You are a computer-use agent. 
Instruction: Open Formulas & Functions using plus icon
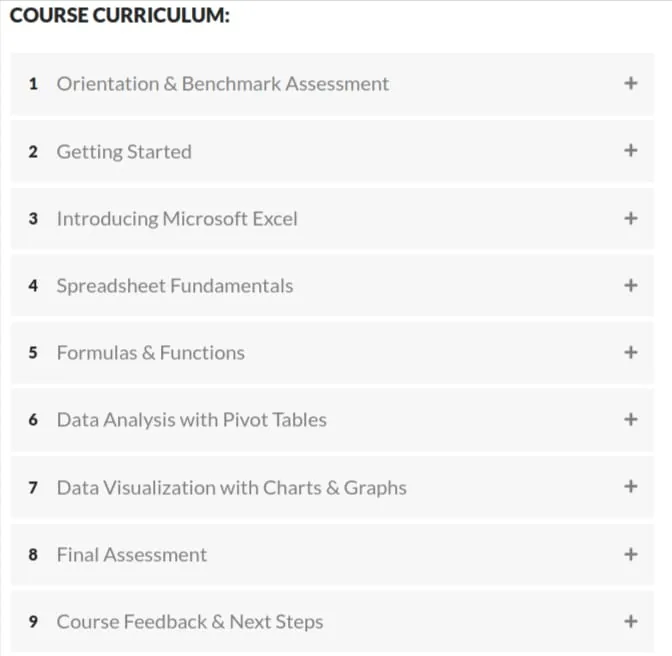(630, 353)
